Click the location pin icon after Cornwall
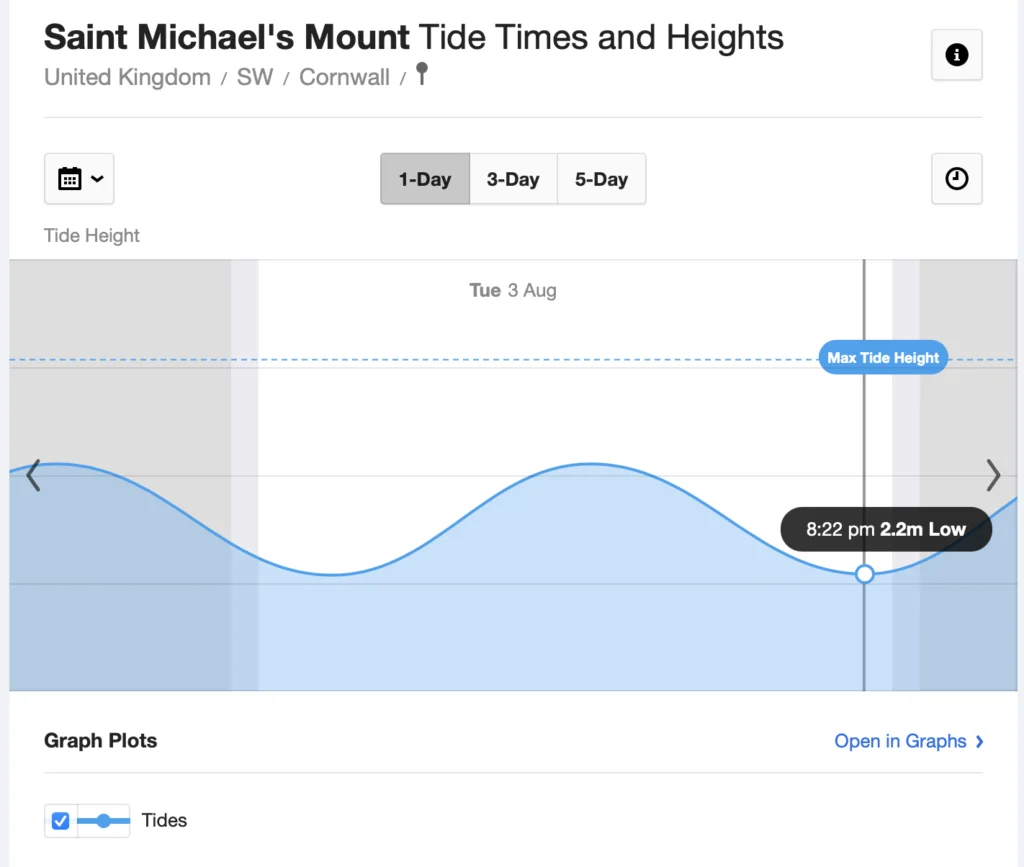 click(421, 74)
